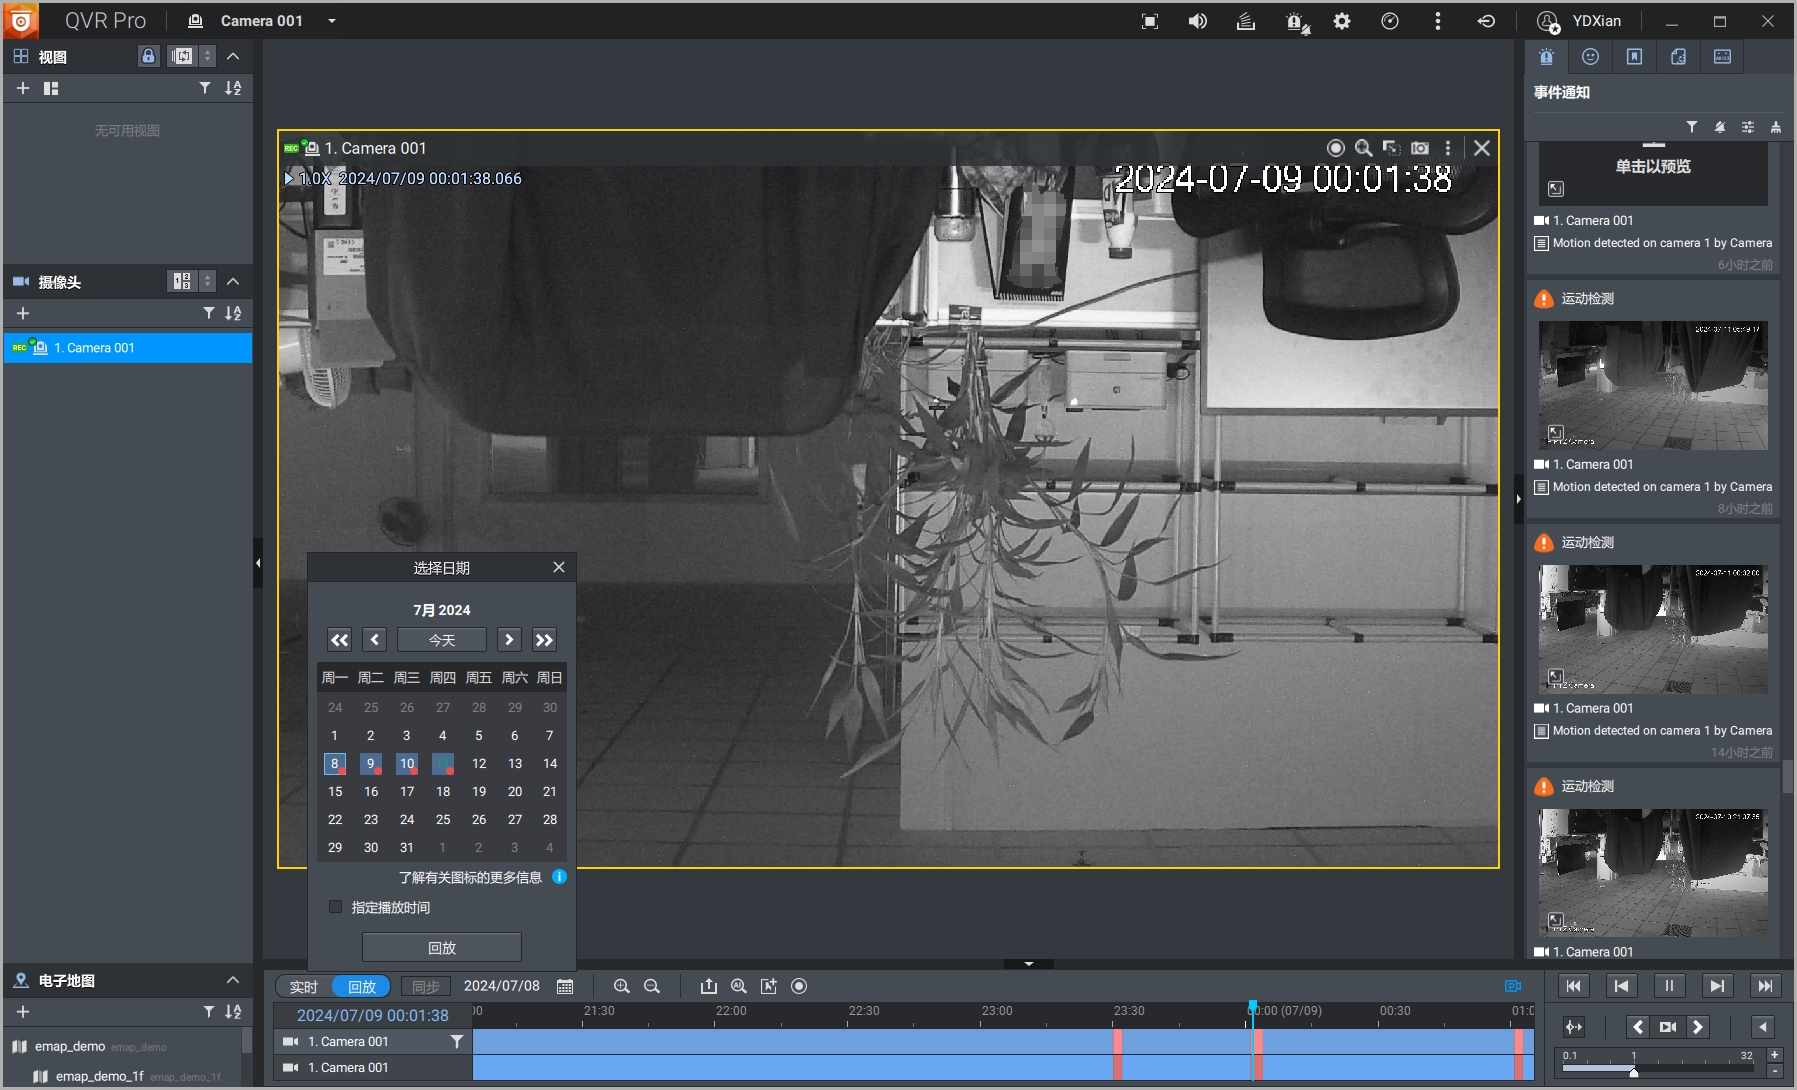Open event notification settings sliders icon

[x=1747, y=127]
